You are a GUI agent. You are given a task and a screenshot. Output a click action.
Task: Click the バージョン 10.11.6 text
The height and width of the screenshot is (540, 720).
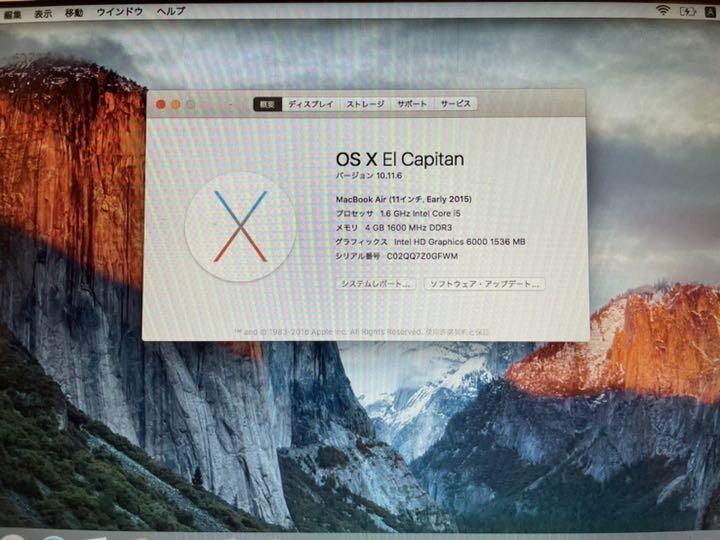(369, 176)
